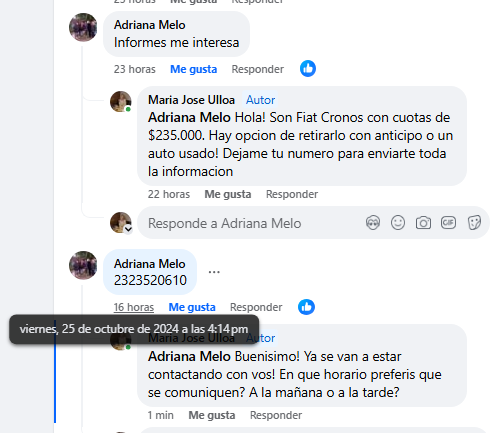
Task: Click Responder under 'Informes me interesa'
Action: [258, 69]
